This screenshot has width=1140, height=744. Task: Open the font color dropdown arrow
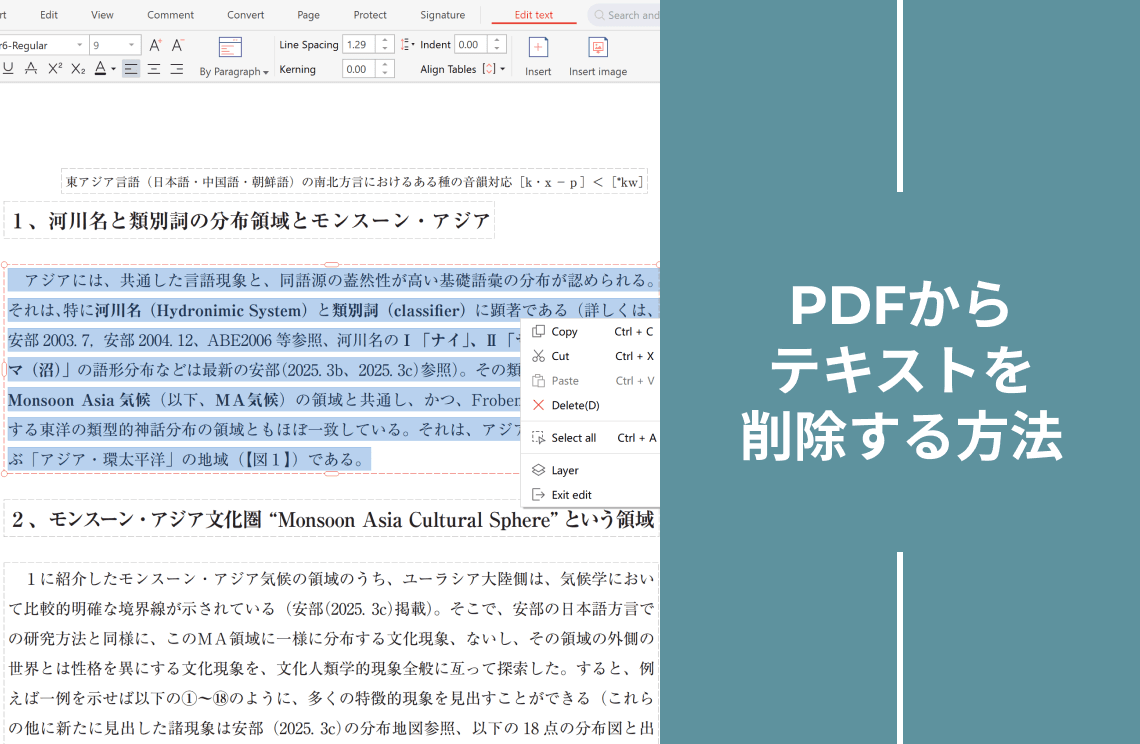(113, 69)
